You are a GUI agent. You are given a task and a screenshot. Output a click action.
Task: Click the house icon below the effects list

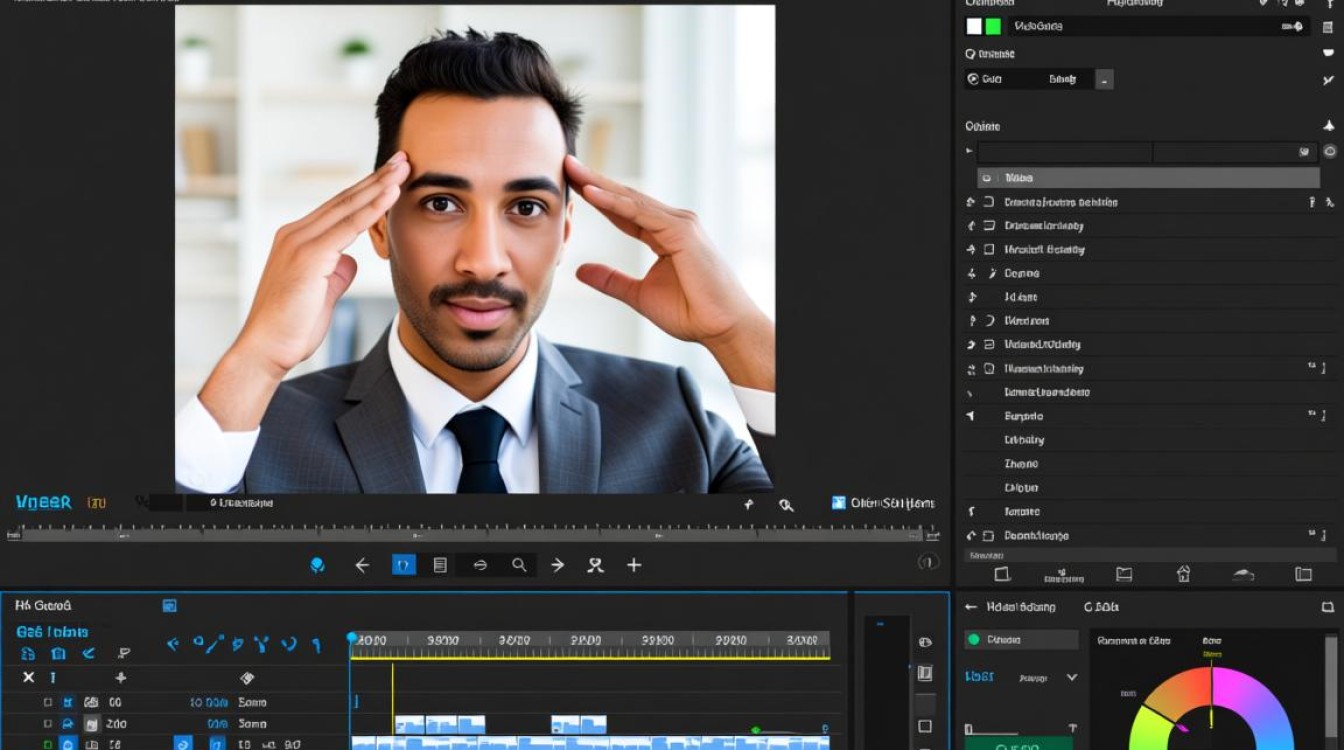click(1183, 574)
